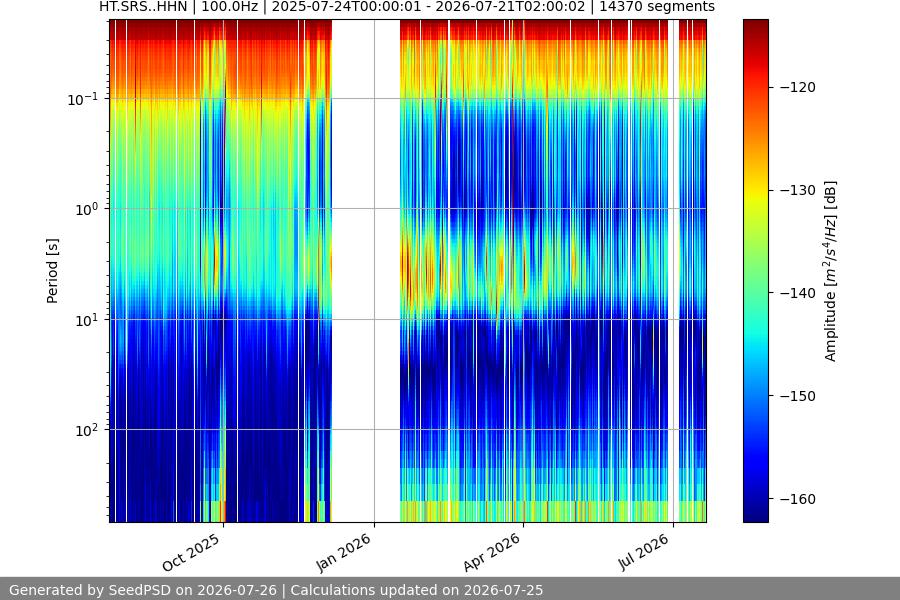This screenshot has height=600, width=900.
Task: Click the 10⁻¹ period tick label
Action: tap(83, 99)
